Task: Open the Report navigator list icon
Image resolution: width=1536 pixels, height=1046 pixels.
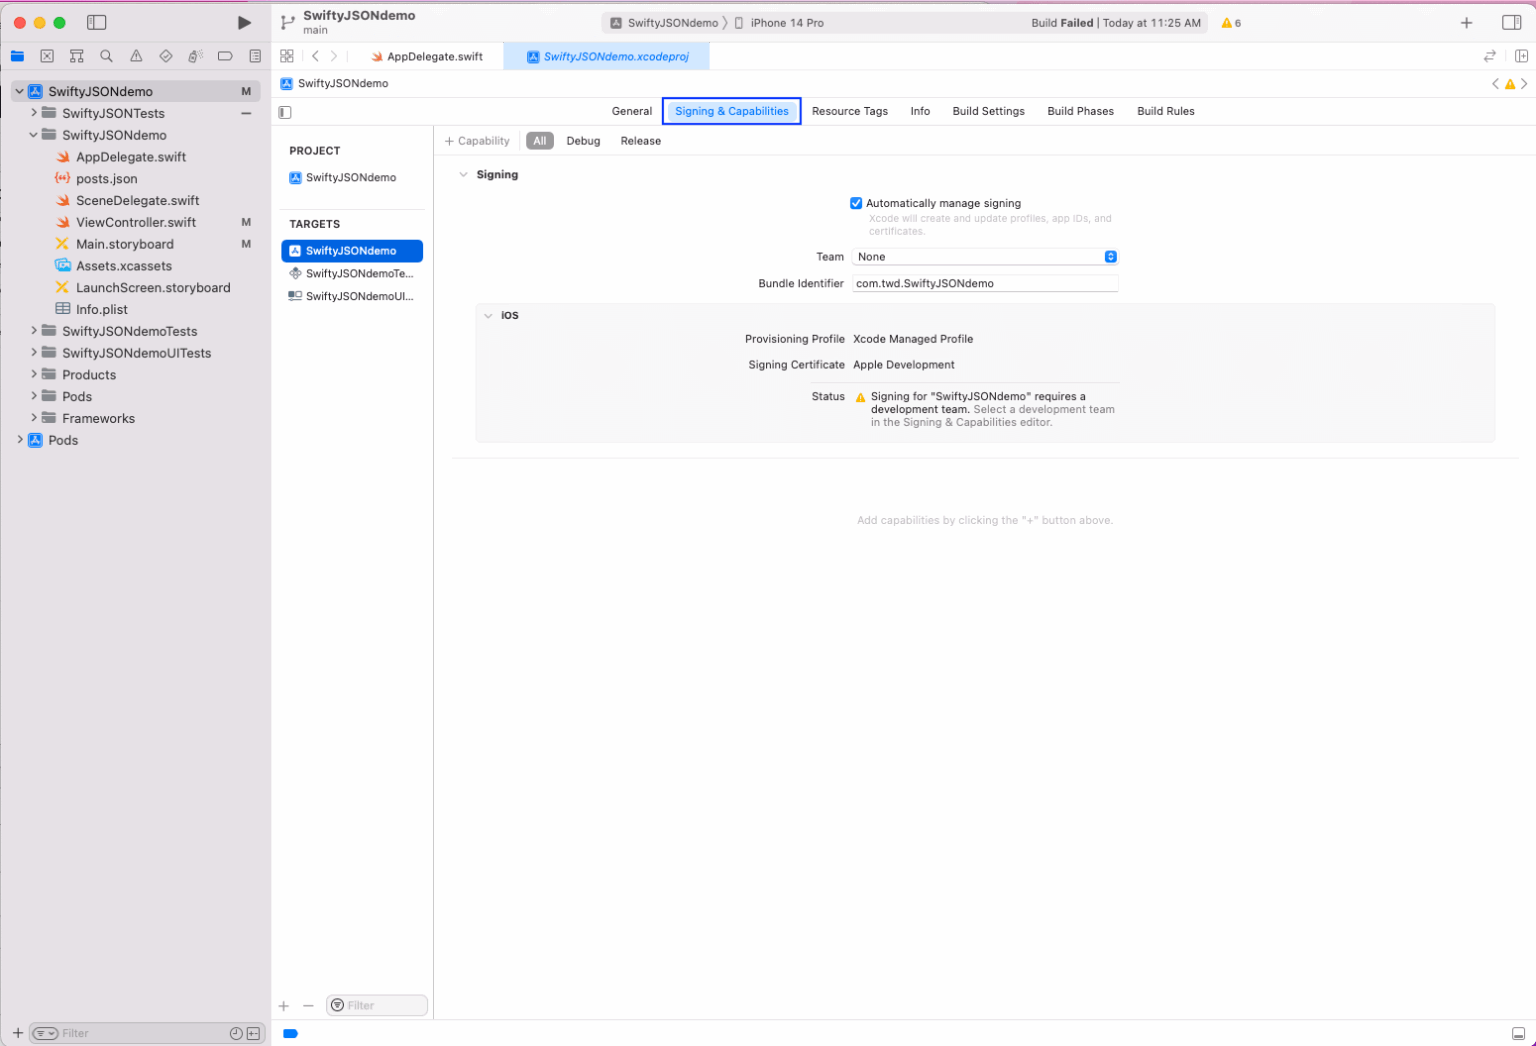Action: coord(255,56)
